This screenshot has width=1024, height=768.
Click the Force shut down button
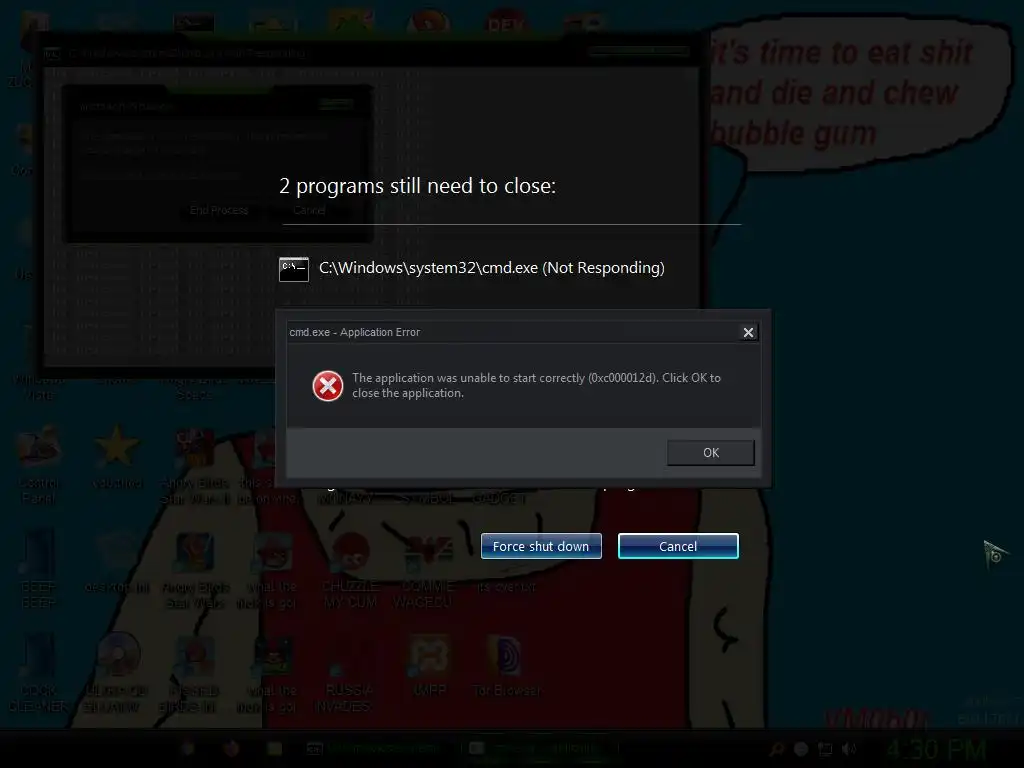[x=541, y=546]
